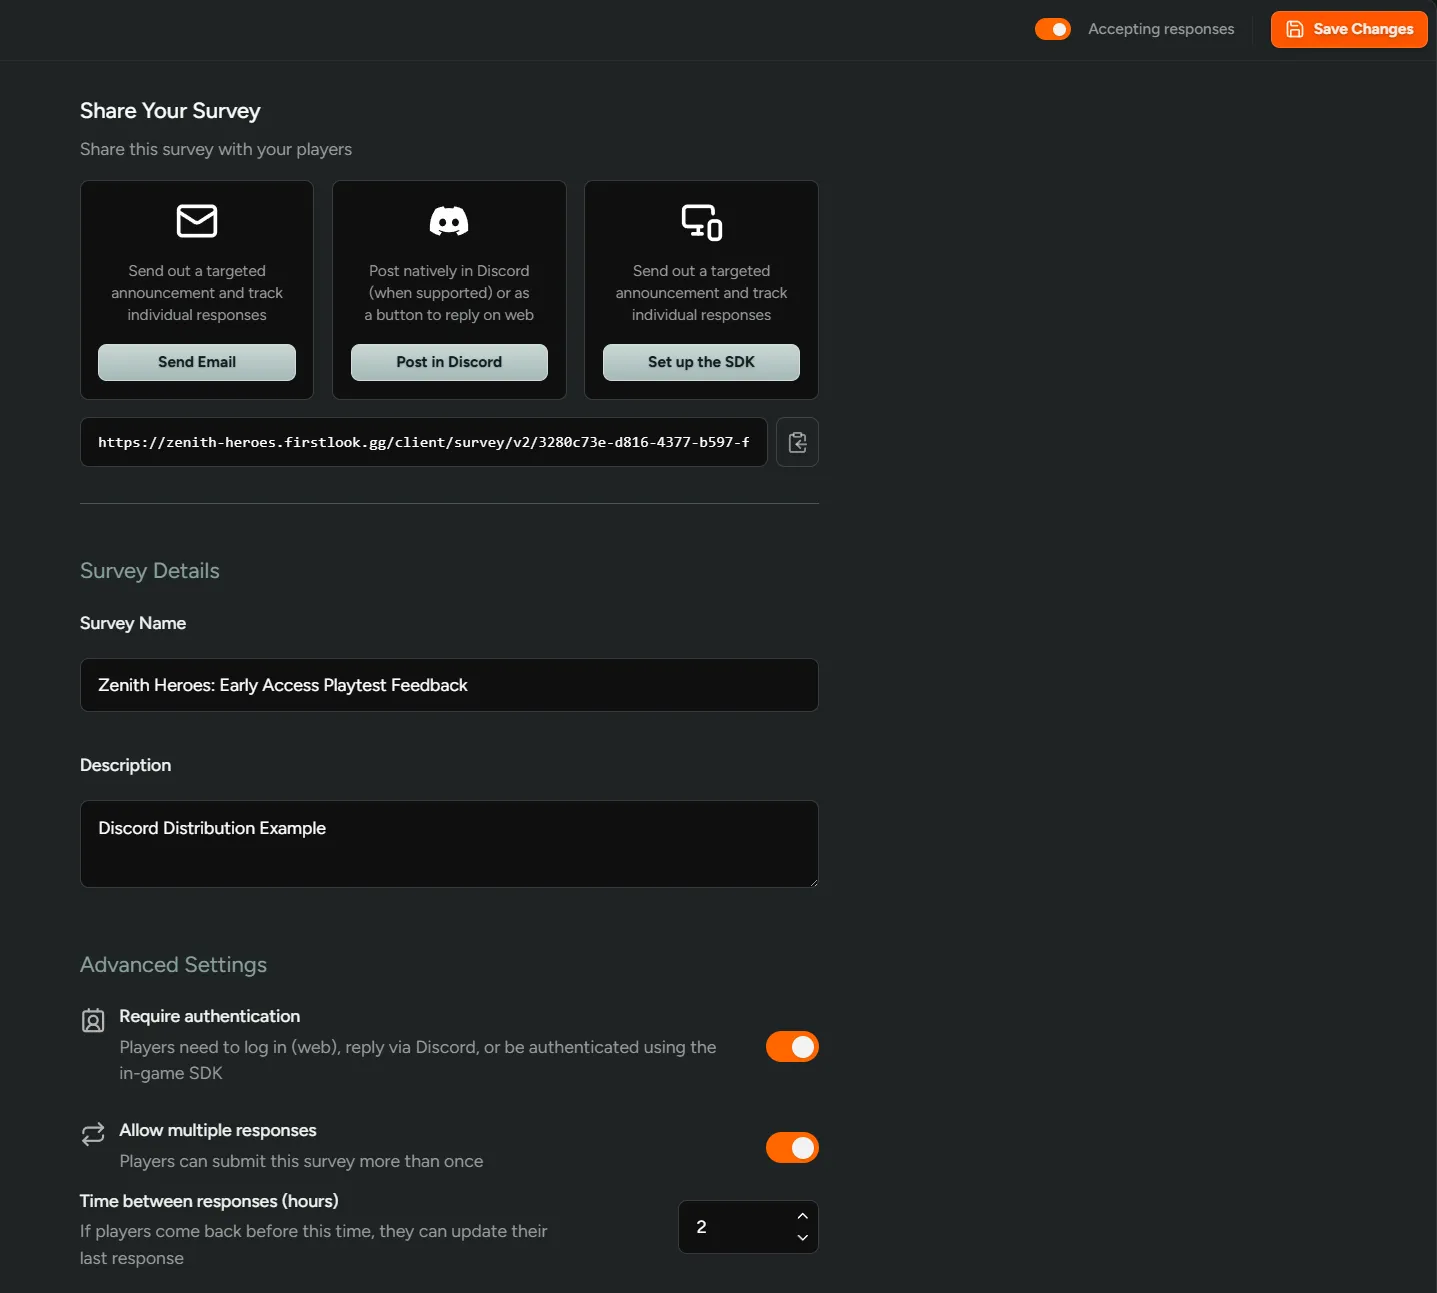Toggle Accepting responses off
Screen dimensions: 1437x1293
click(x=1052, y=29)
